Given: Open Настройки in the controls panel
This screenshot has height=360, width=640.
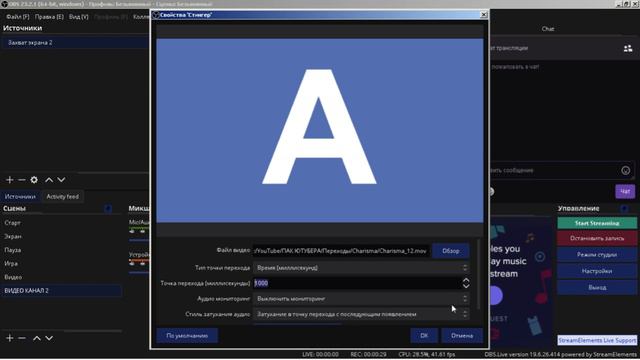Looking at the screenshot, I should click(597, 271).
